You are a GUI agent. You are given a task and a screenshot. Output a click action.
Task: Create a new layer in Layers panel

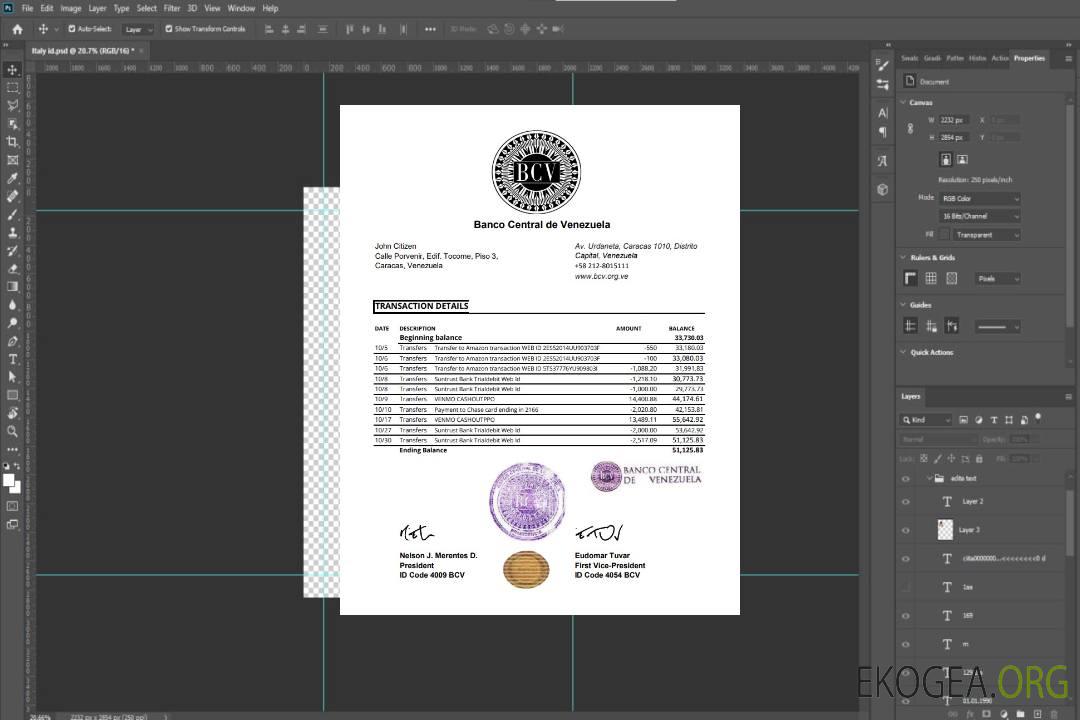click(1038, 714)
